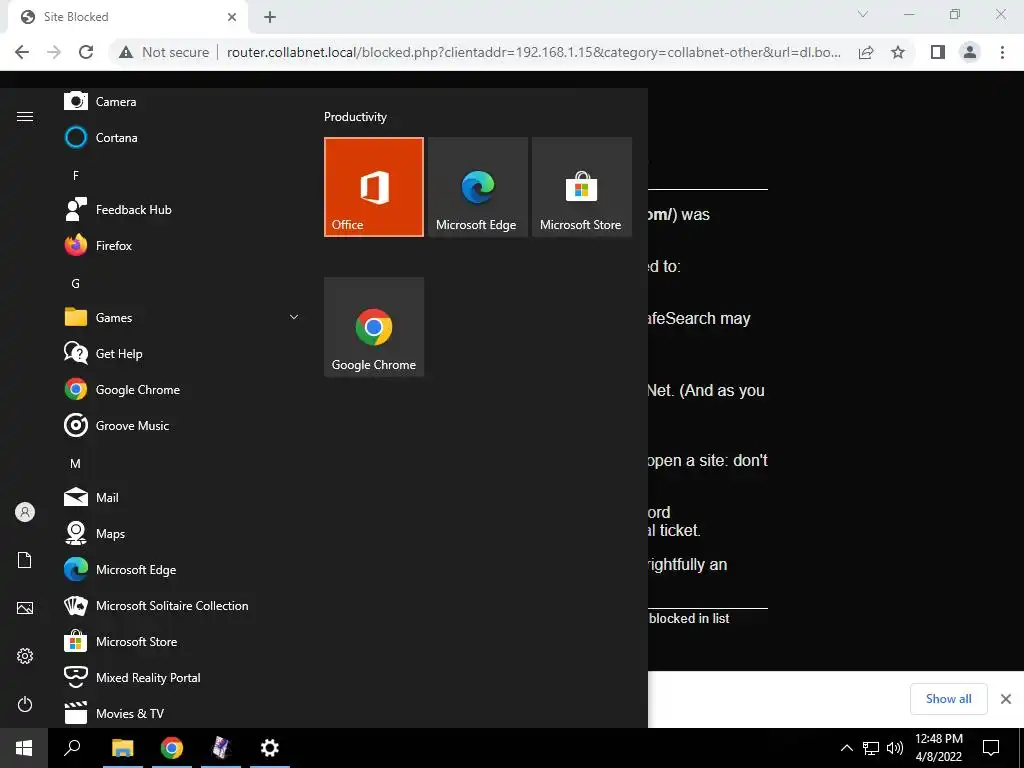The width and height of the screenshot is (1024, 768).
Task: Click the address bar URL
Action: 534,52
